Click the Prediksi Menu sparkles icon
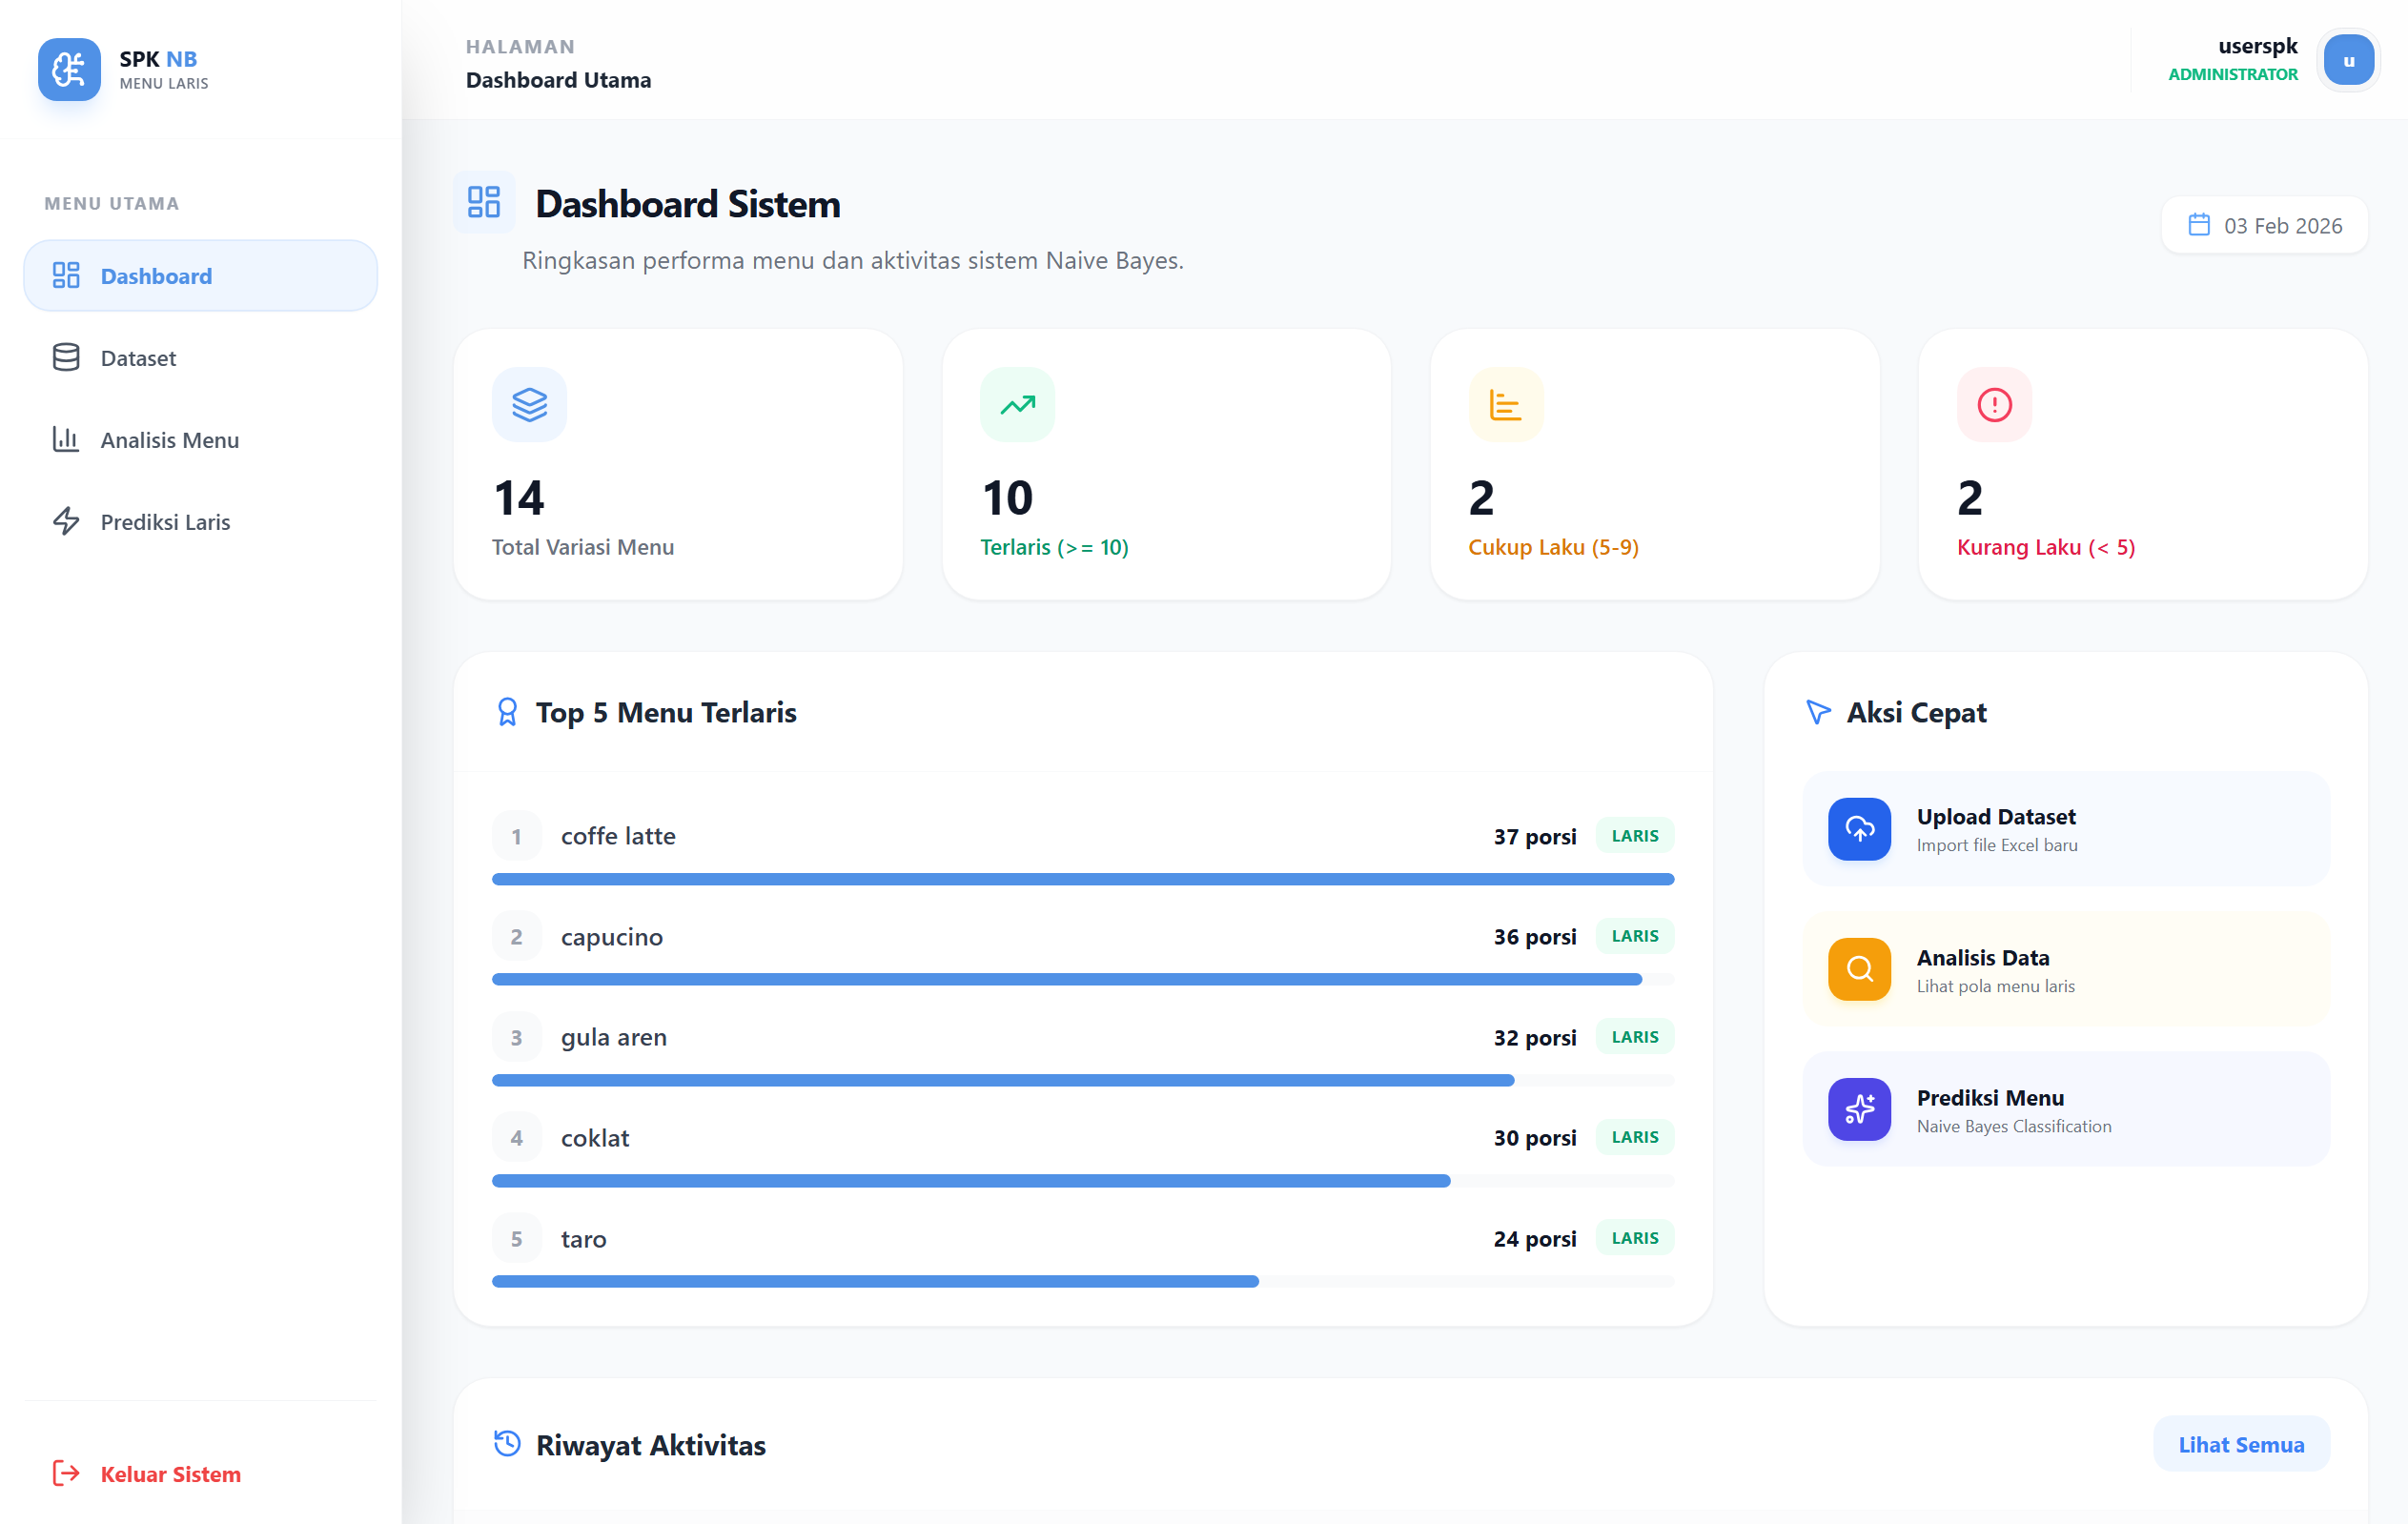Screen dimensions: 2408x1524 tap(1858, 1110)
